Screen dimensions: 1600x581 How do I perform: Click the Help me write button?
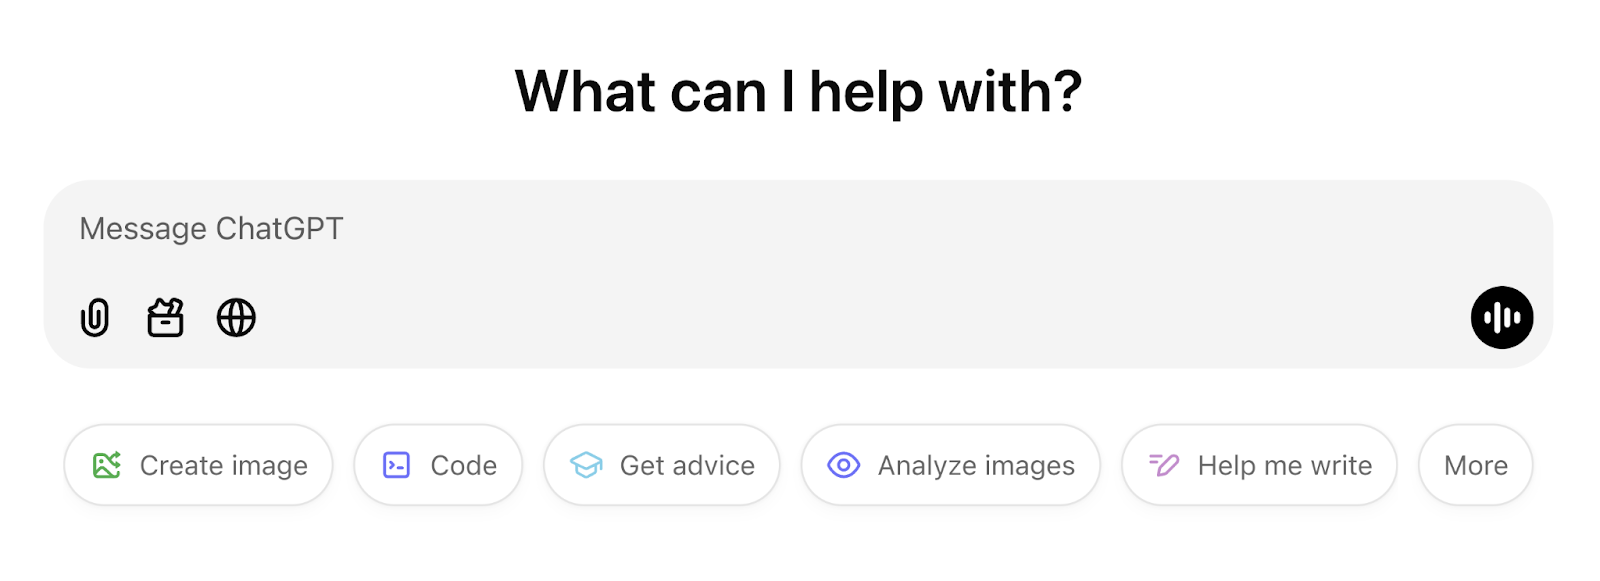coord(1258,465)
